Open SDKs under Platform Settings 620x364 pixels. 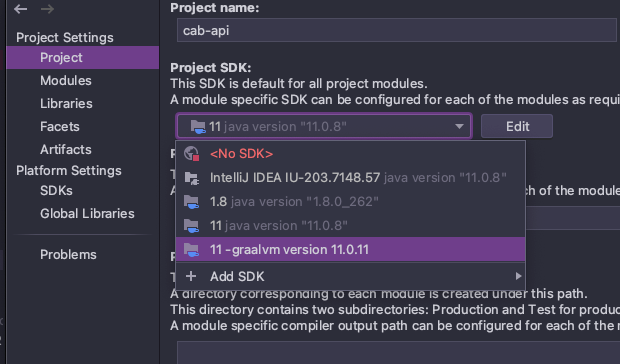56,190
